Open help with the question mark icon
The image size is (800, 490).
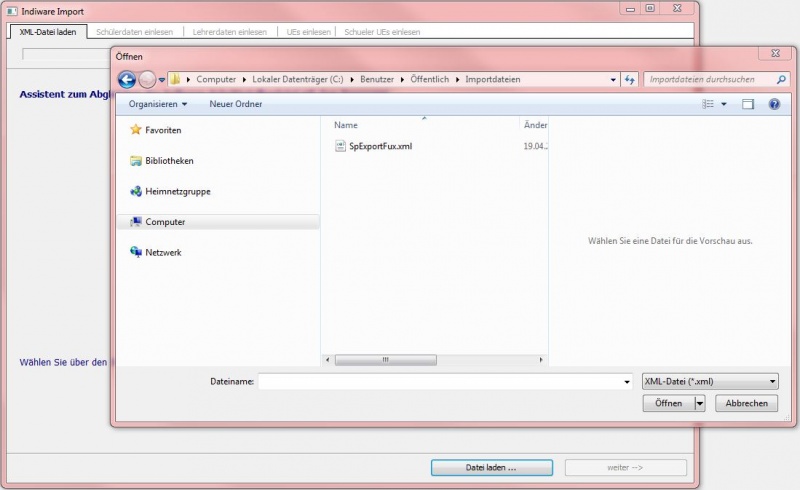tap(774, 104)
